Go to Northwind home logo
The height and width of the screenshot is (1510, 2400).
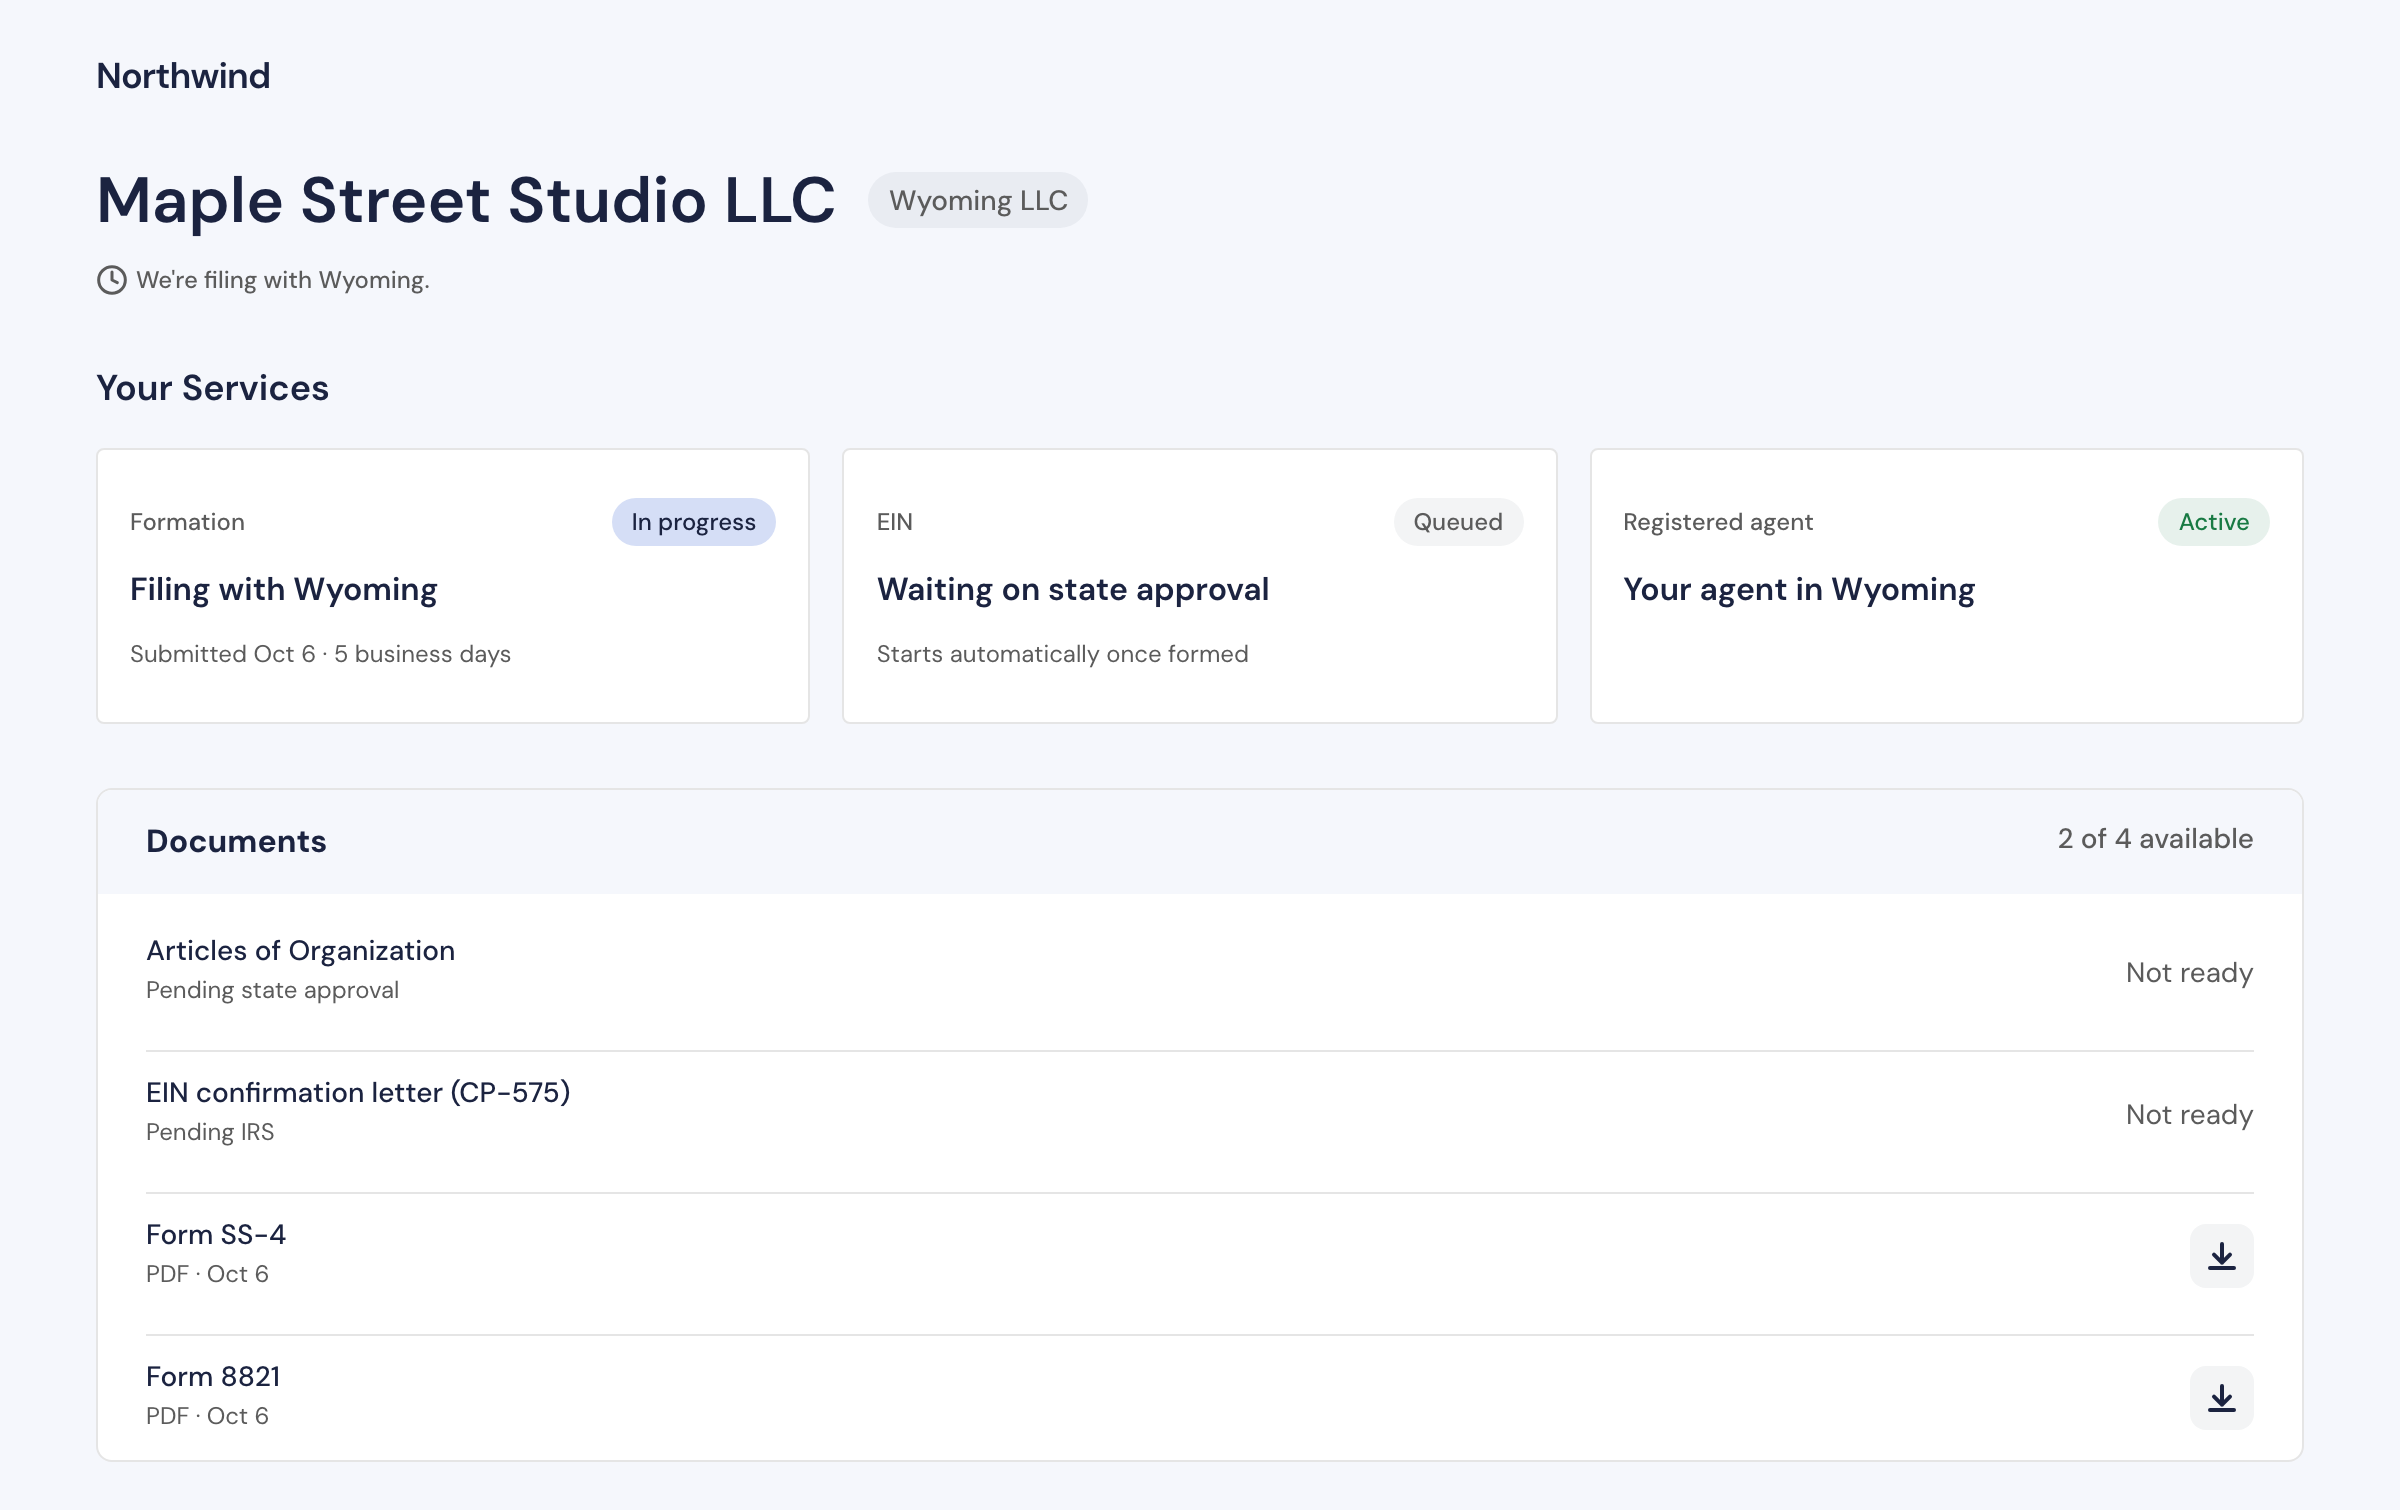[x=183, y=76]
